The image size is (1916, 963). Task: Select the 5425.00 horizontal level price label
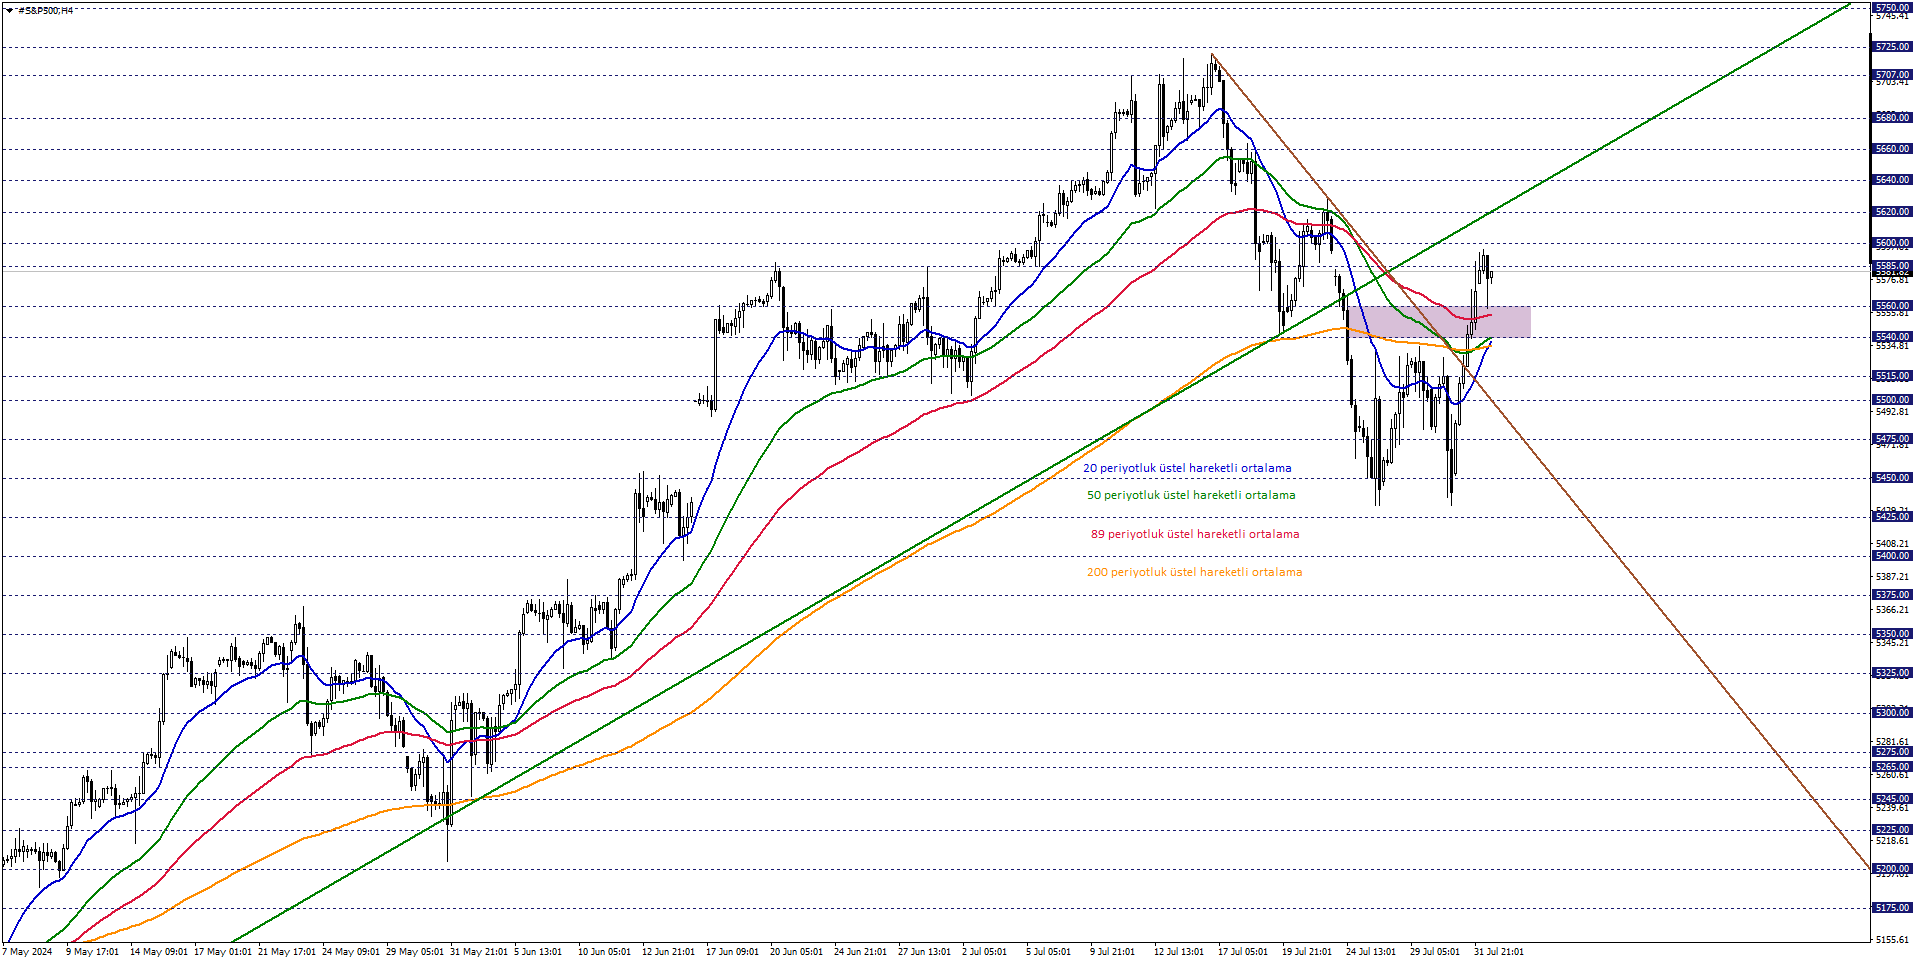coord(1892,517)
